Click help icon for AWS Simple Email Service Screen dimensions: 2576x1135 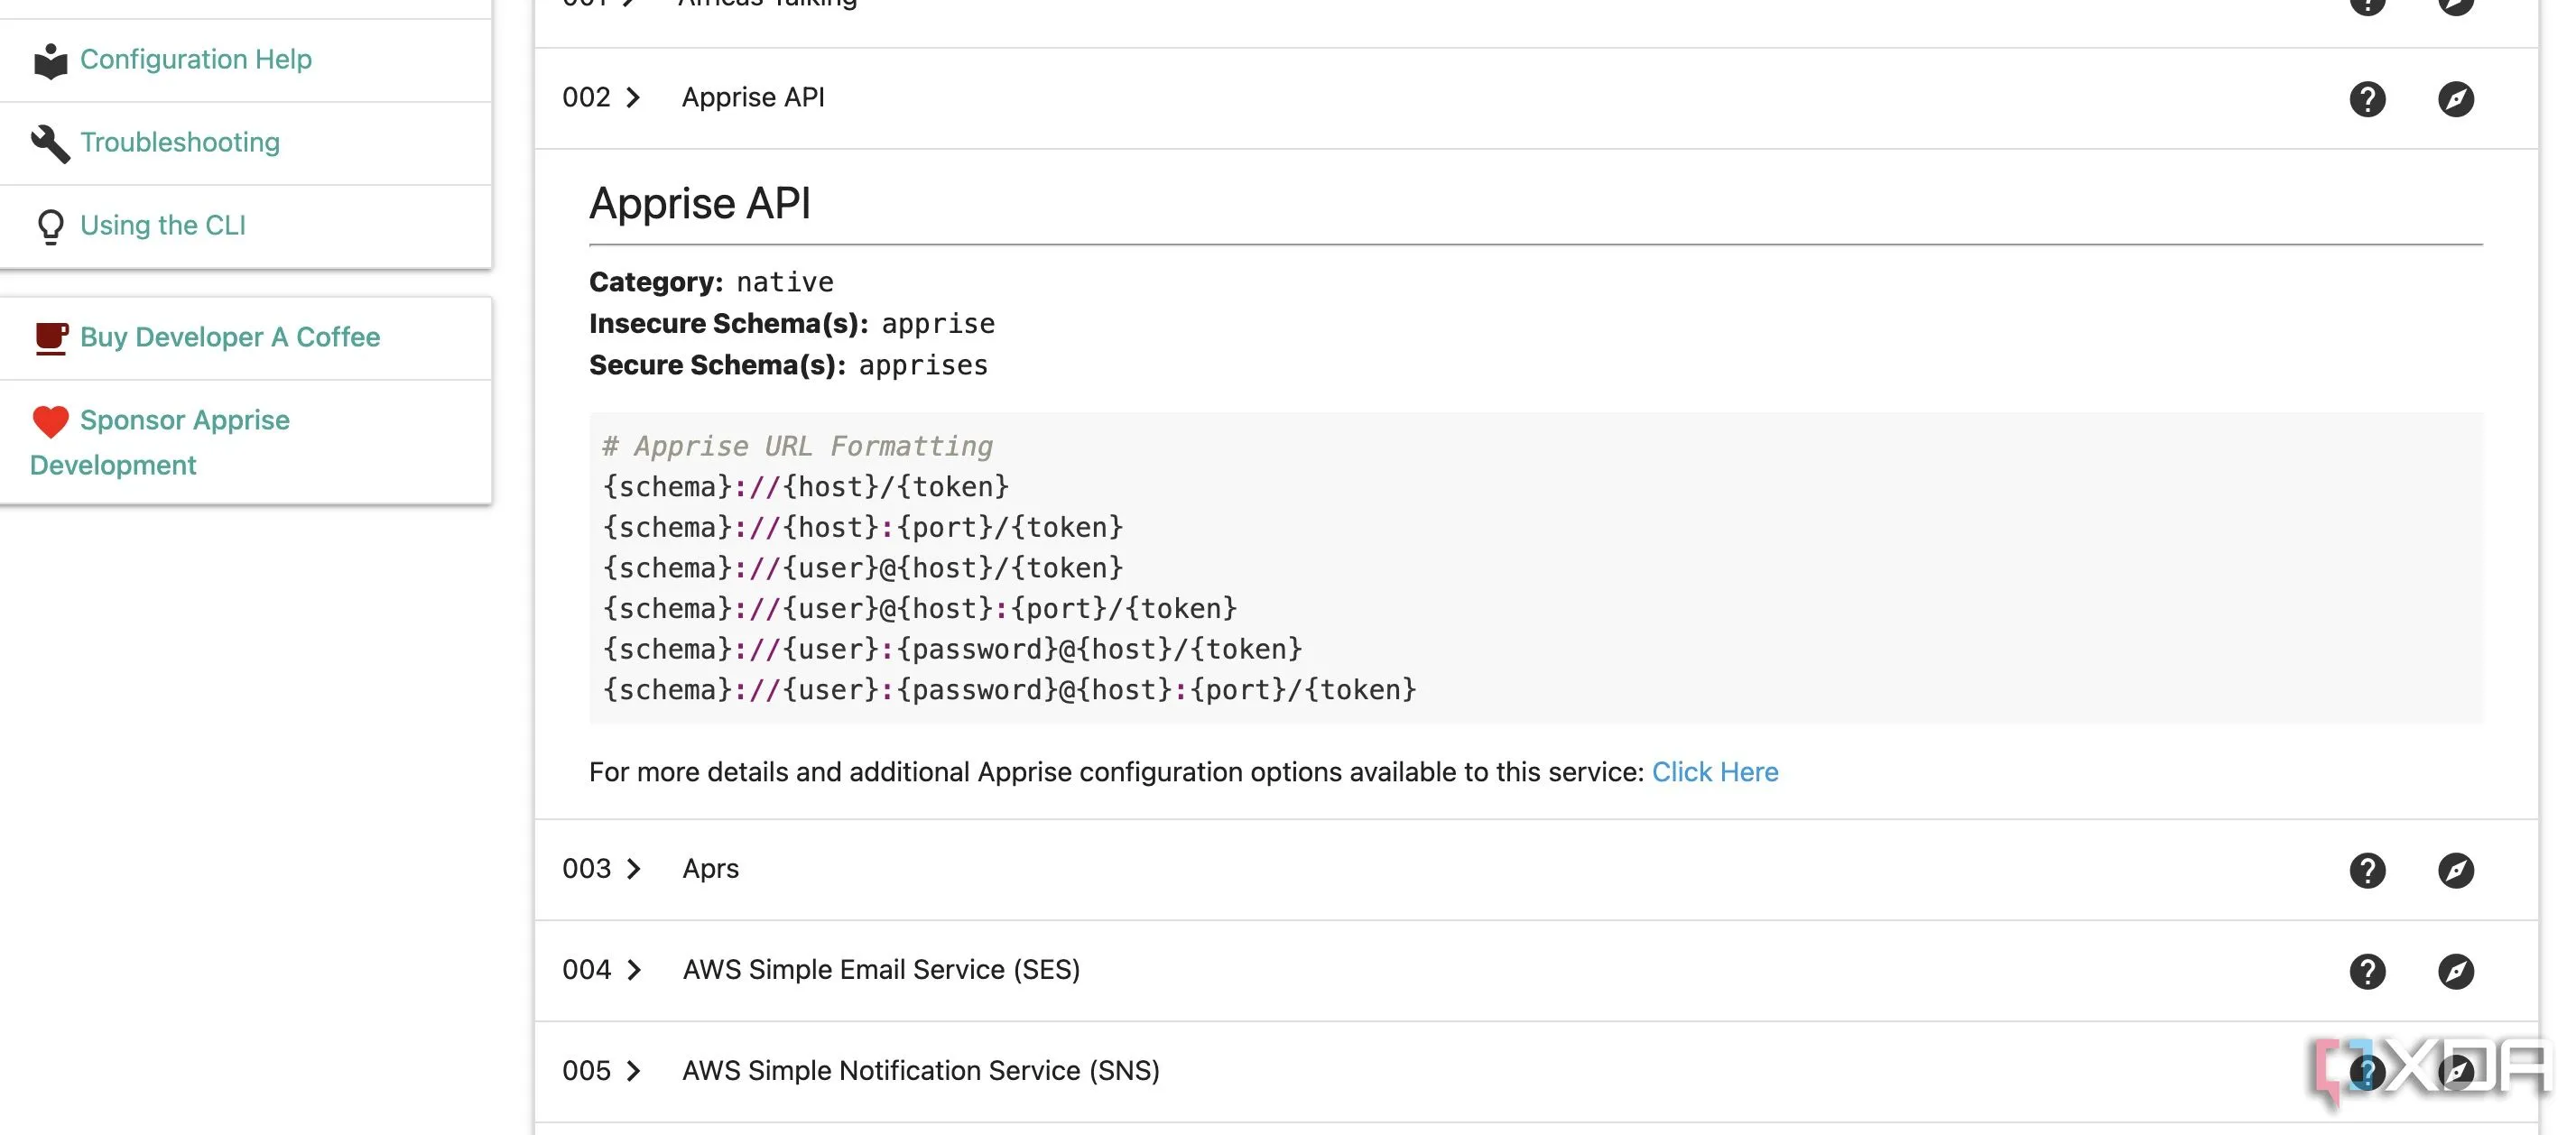[x=2367, y=971]
